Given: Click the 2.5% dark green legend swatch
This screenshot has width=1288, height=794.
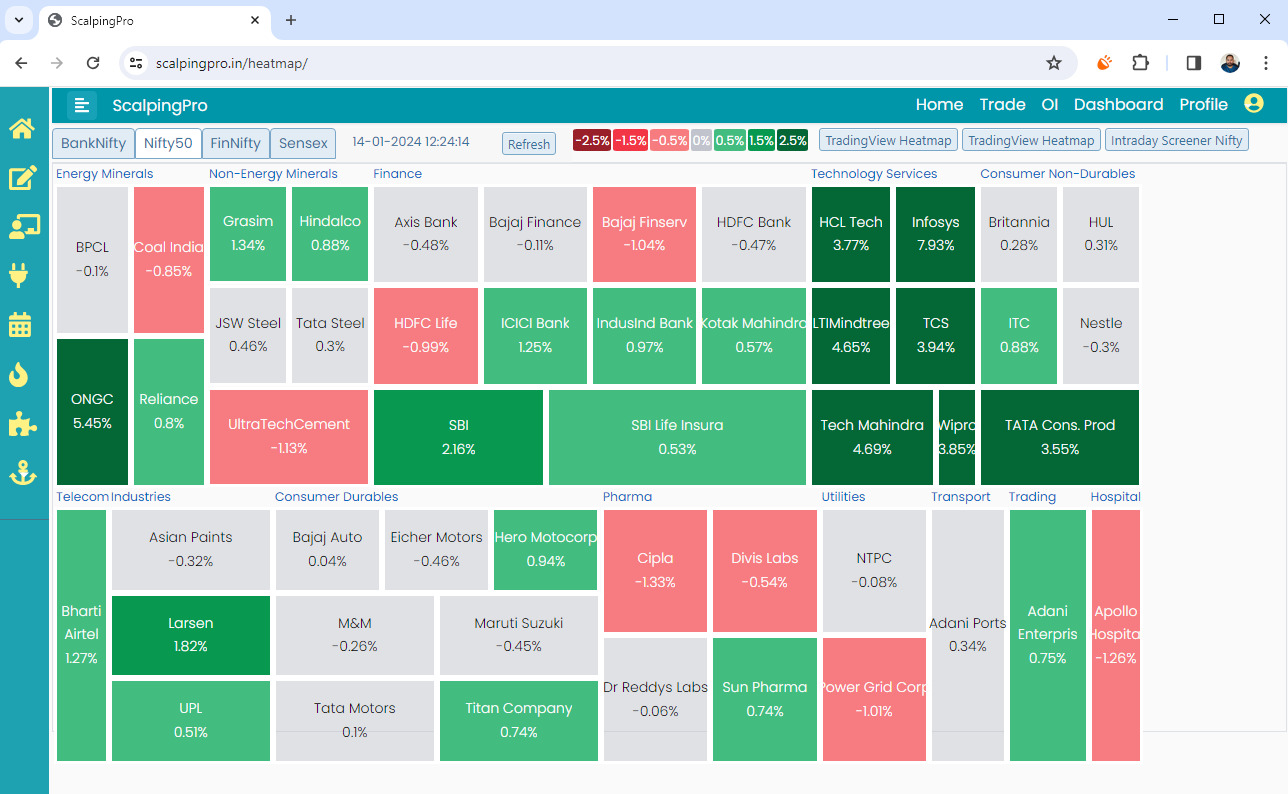Looking at the screenshot, I should coord(792,140).
